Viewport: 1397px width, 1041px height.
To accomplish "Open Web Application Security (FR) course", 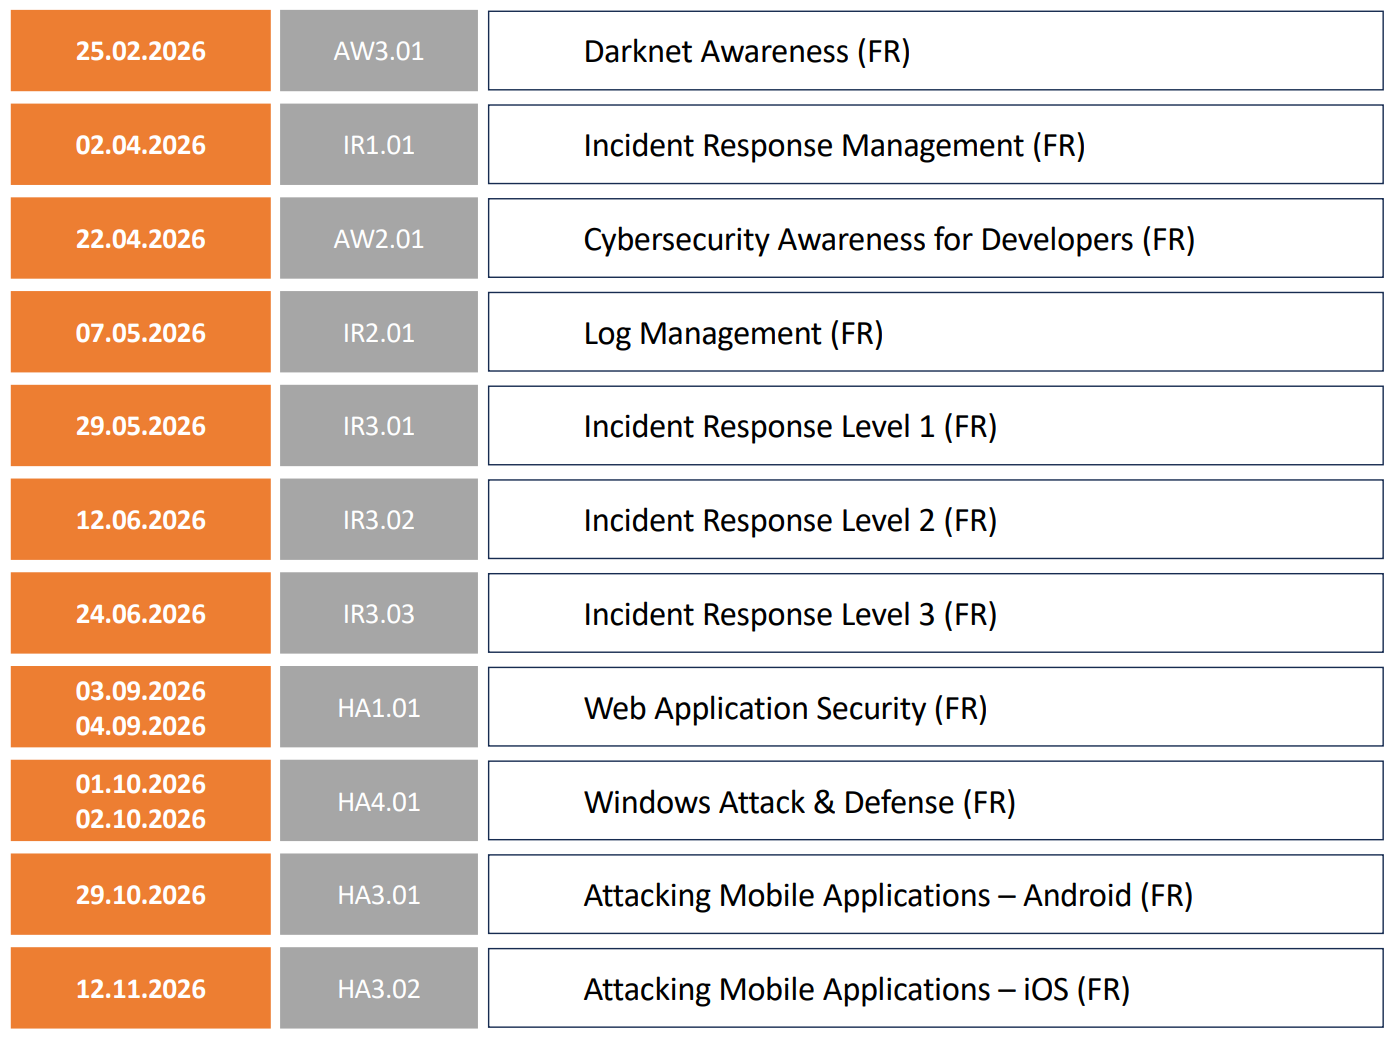I will pos(785,708).
